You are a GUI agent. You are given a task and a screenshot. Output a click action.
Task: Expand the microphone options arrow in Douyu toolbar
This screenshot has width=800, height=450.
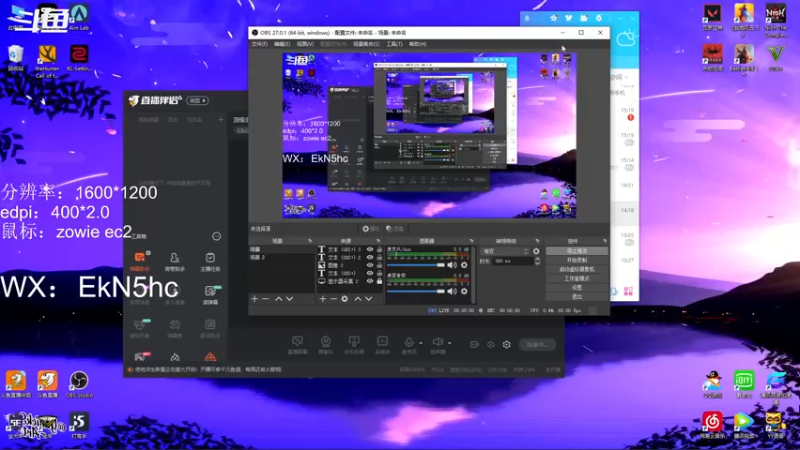(x=421, y=343)
